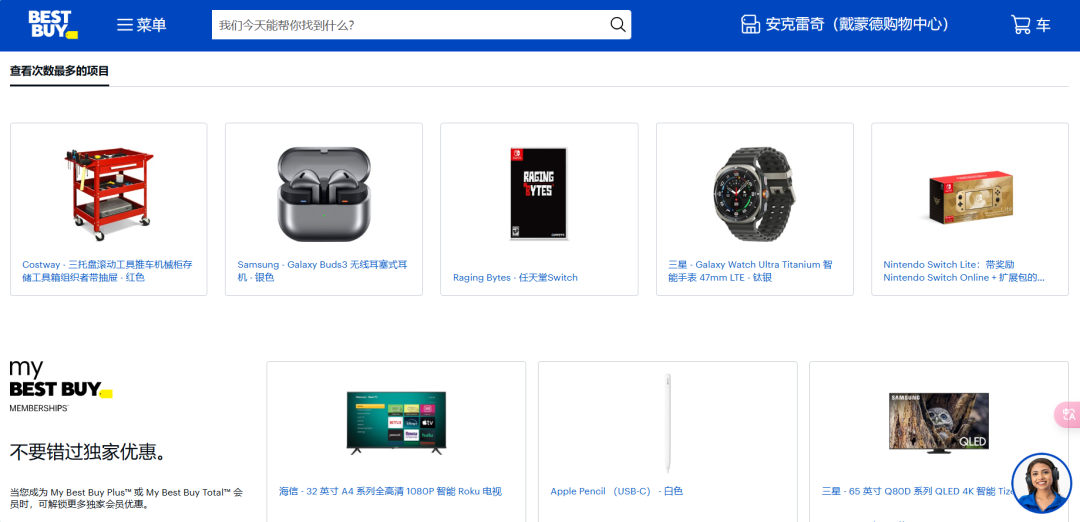The image size is (1080, 522).
Task: Click the magnifying glass search icon
Action: click(x=618, y=25)
